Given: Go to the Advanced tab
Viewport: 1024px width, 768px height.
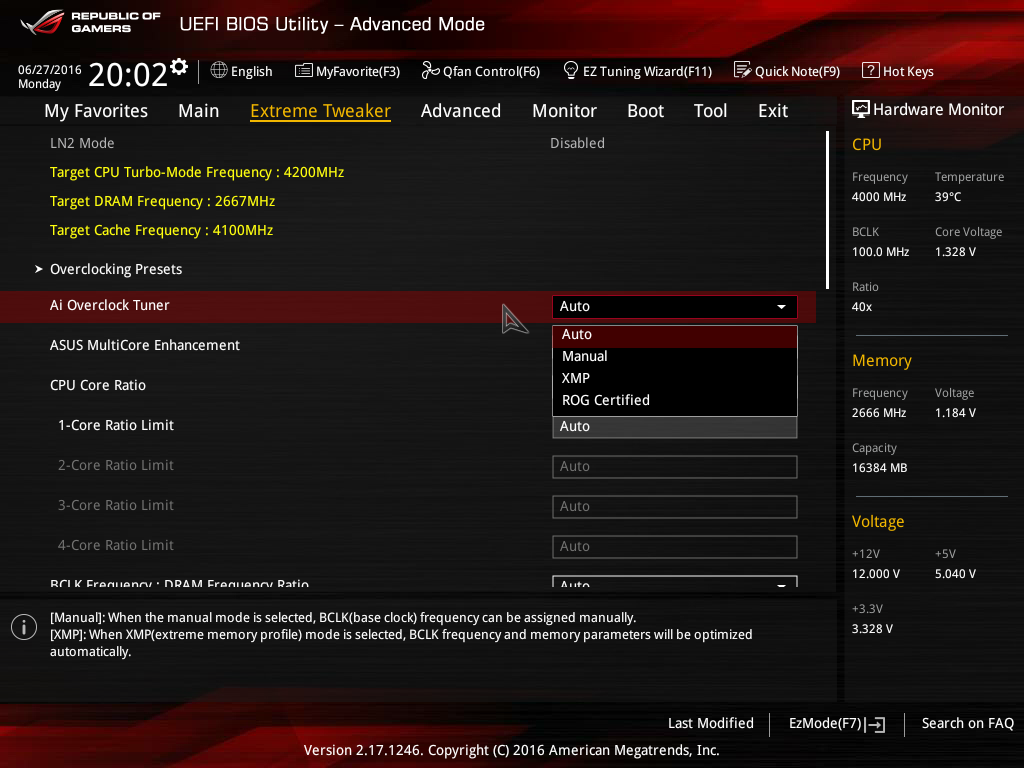Looking at the screenshot, I should click(461, 111).
